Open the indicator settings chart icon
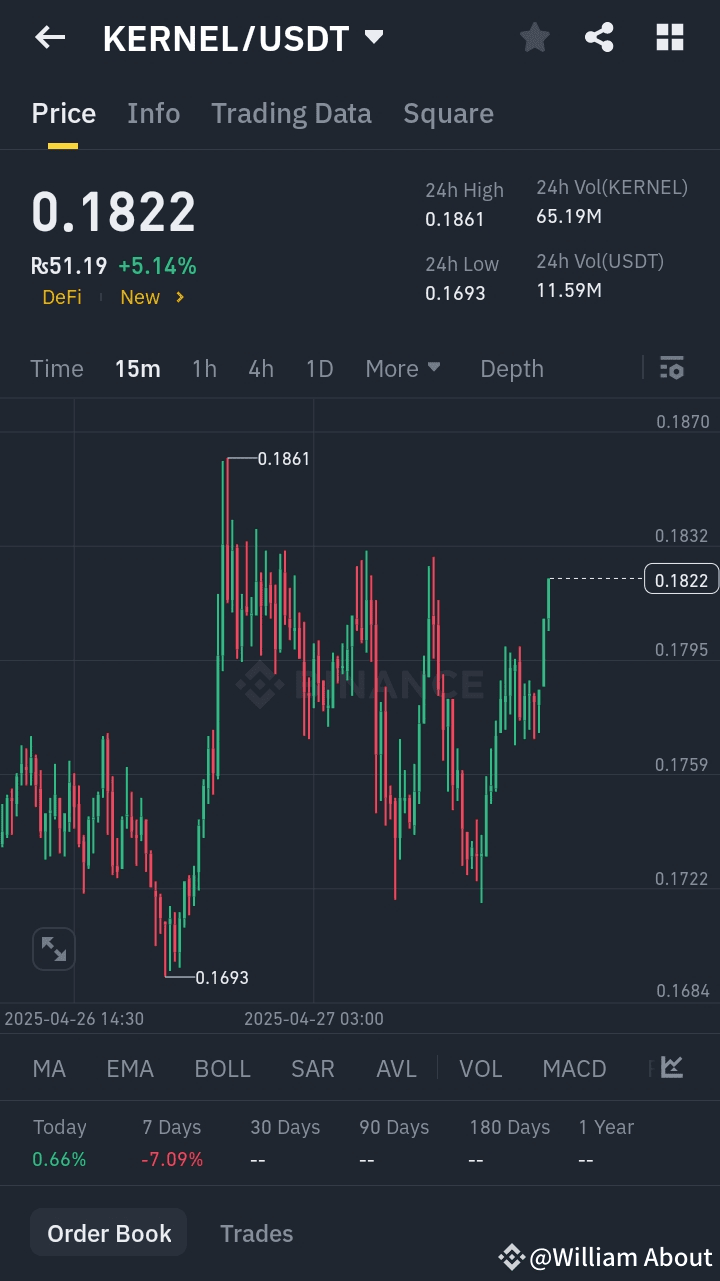Image resolution: width=720 pixels, height=1281 pixels. click(672, 1068)
